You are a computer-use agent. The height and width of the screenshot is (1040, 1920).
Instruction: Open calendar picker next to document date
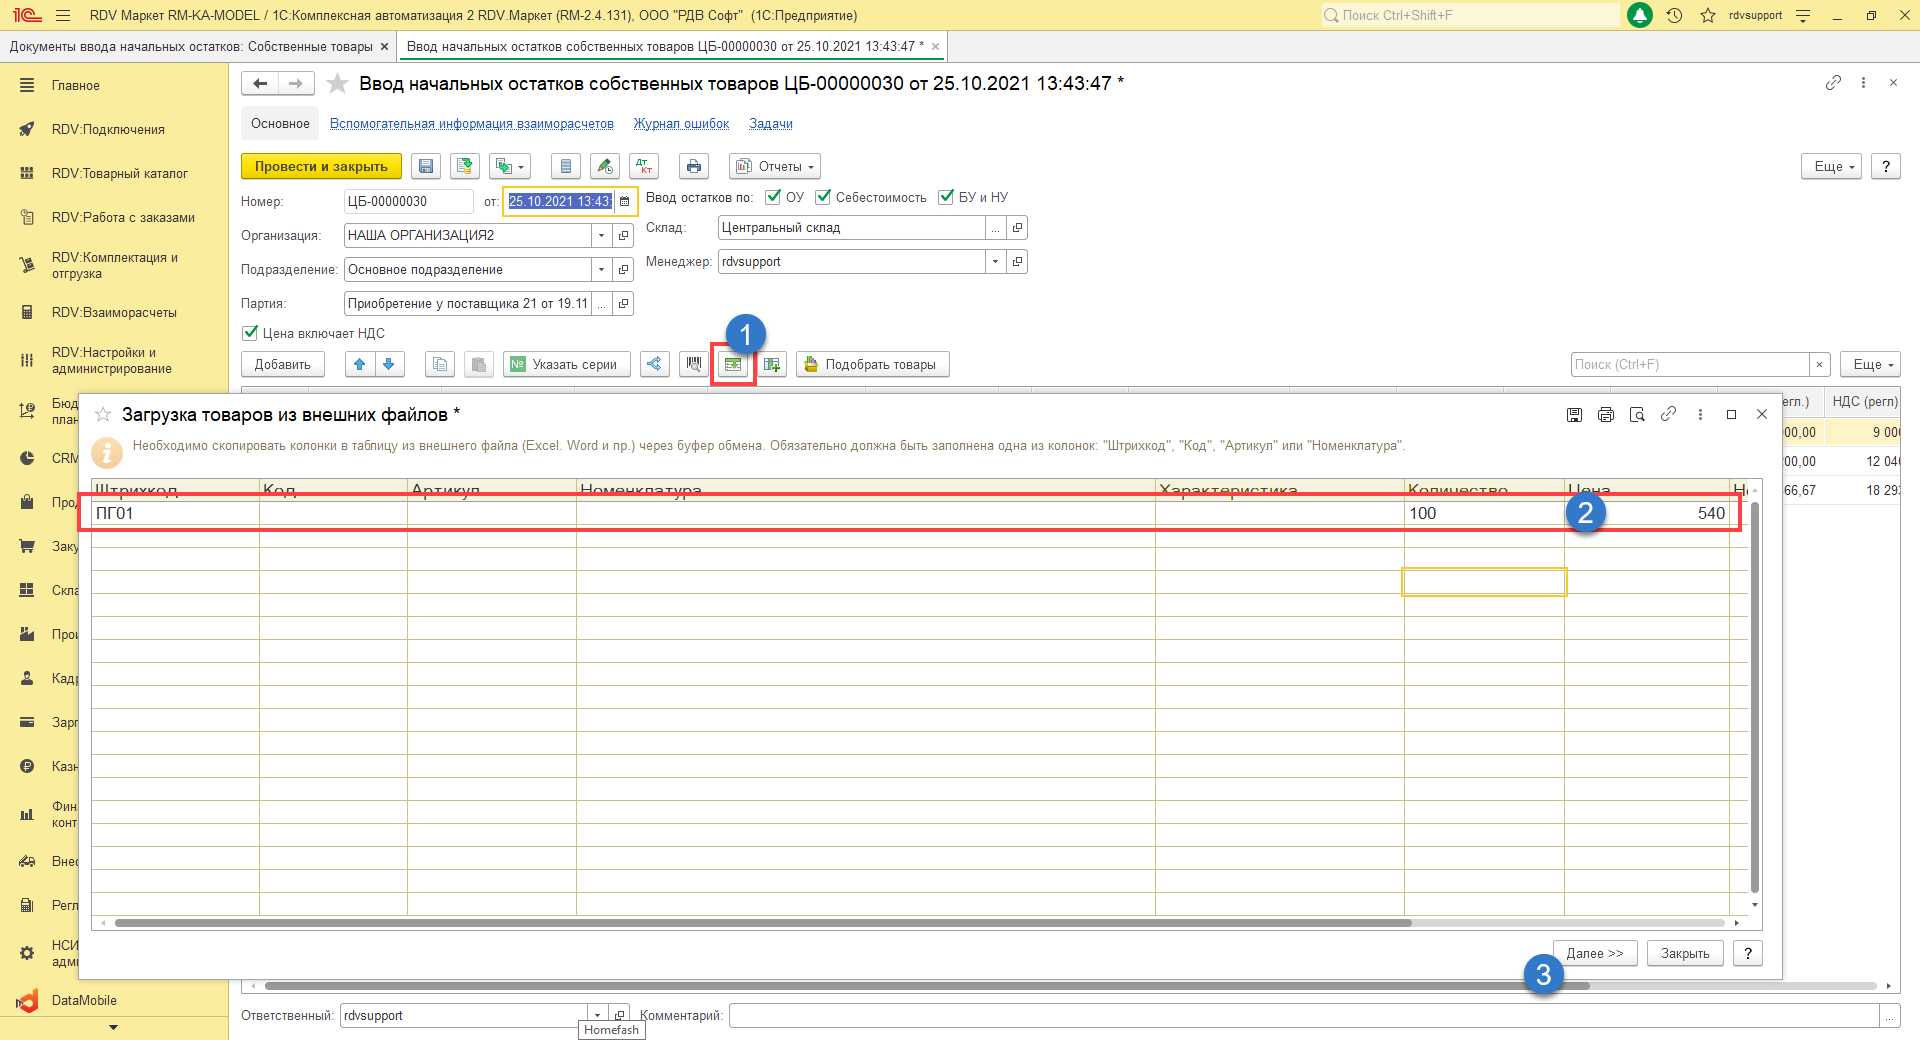(625, 202)
